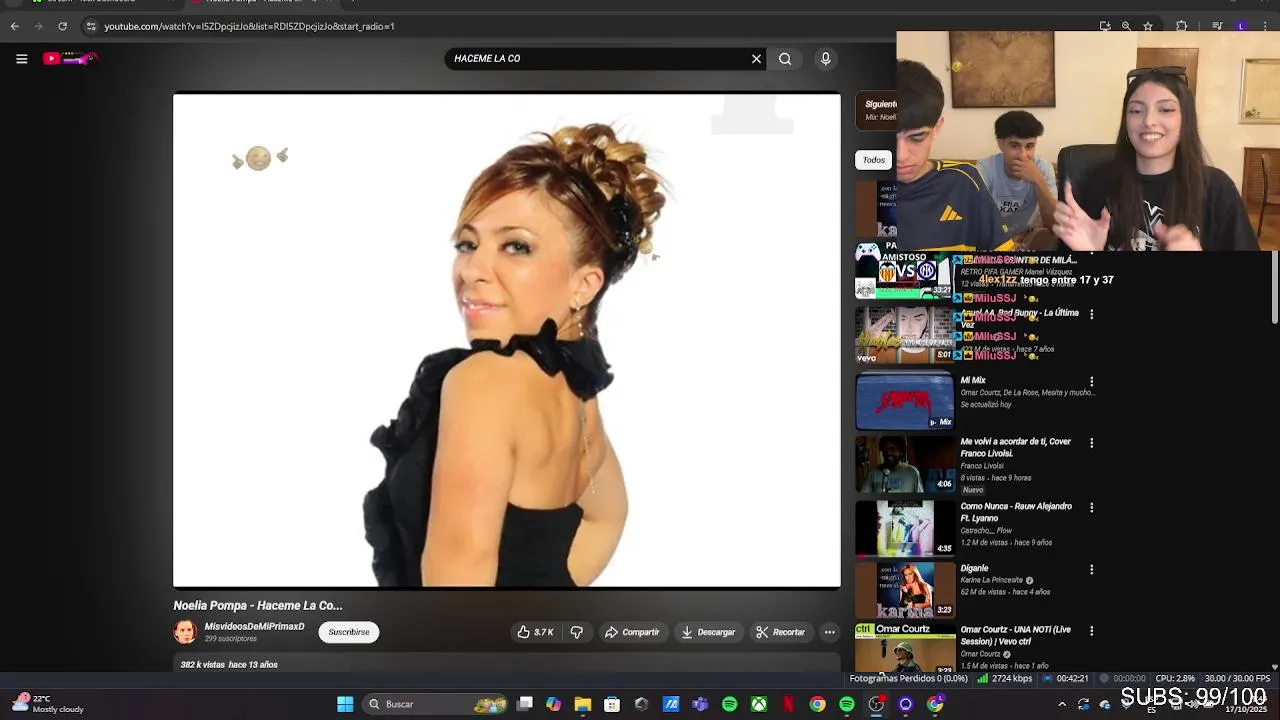Viewport: 1280px width, 720px height.
Task: Open File Explorer from taskbar
Action: tap(583, 704)
